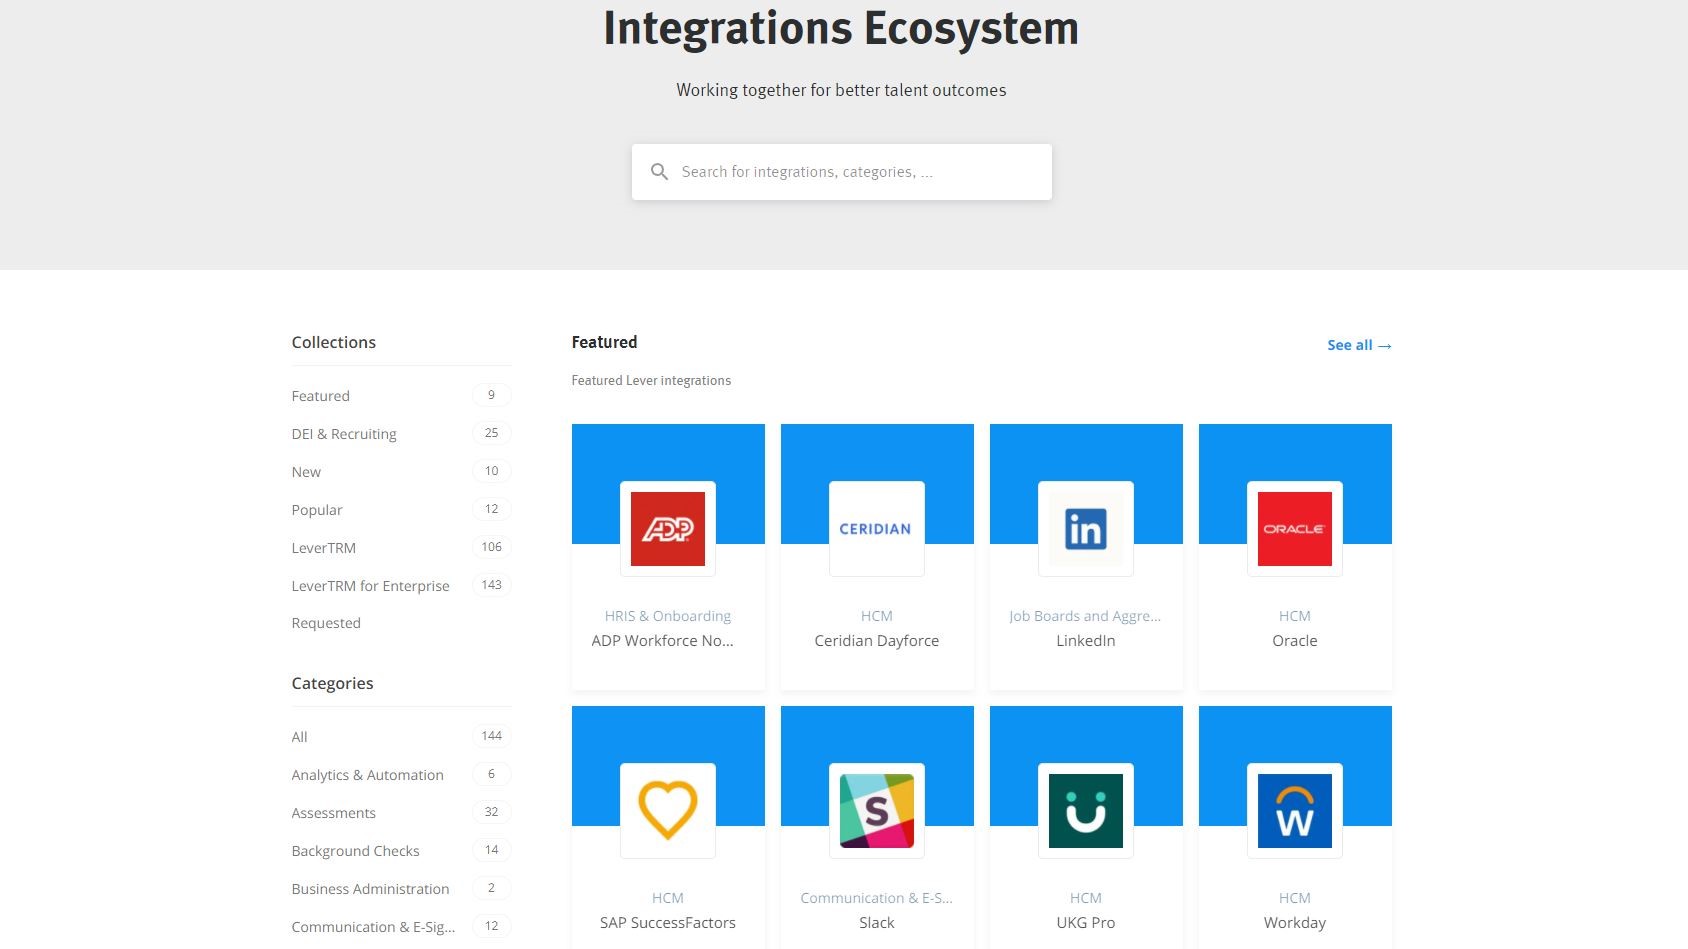
Task: Open the UKG Pro logo icon
Action: [x=1086, y=811]
